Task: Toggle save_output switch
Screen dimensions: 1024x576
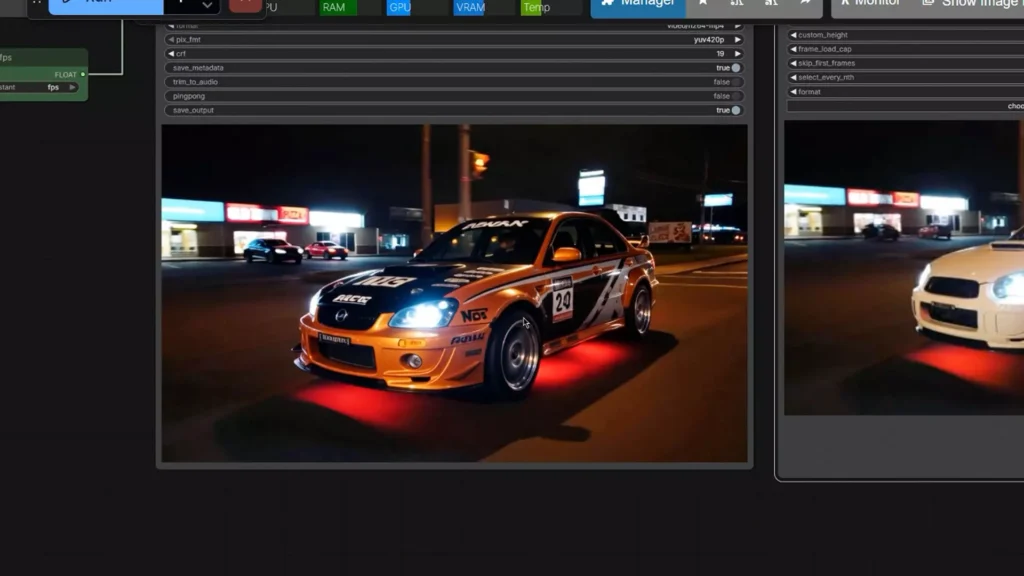Action: [x=736, y=110]
